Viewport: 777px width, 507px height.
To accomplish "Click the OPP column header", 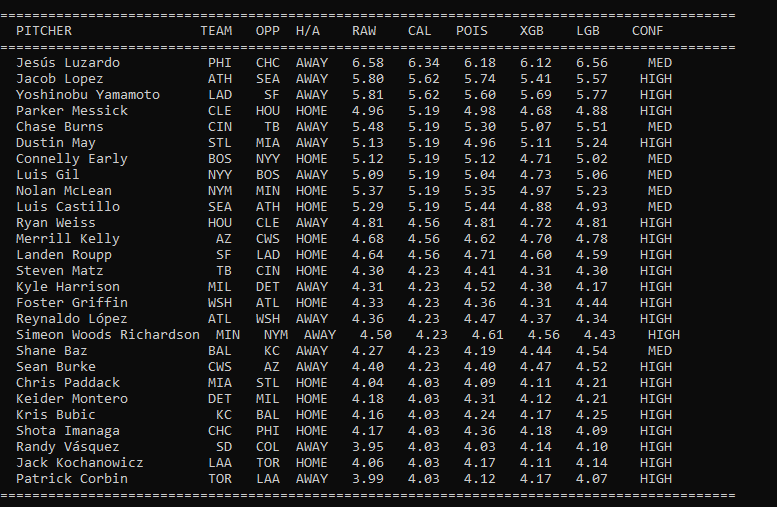I will (x=268, y=31).
